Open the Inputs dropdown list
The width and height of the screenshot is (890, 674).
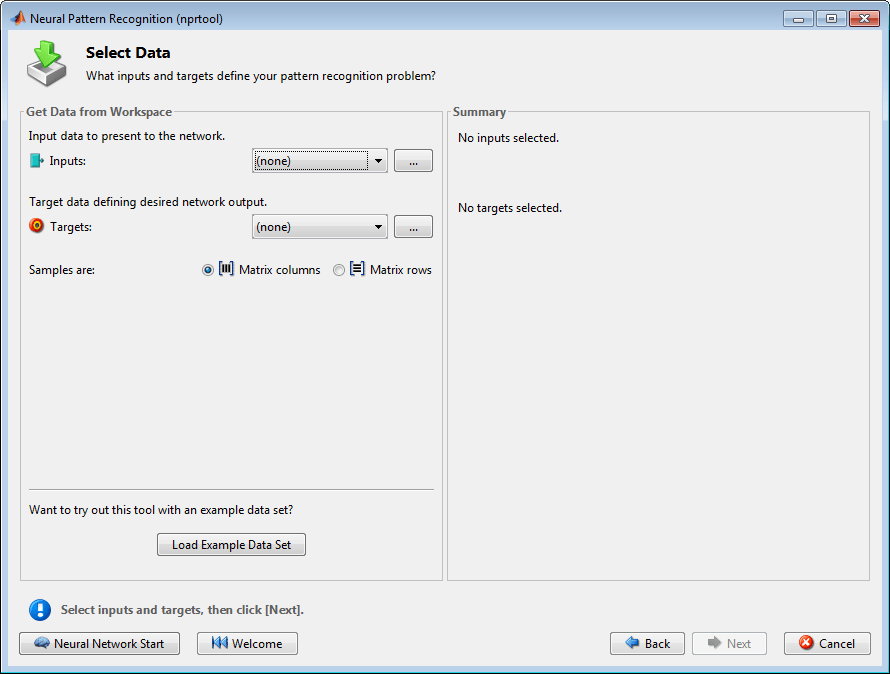tap(320, 161)
